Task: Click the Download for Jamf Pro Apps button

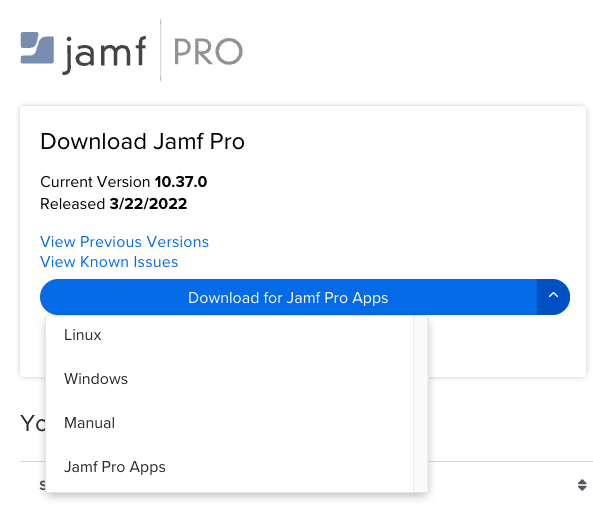Action: tap(288, 297)
